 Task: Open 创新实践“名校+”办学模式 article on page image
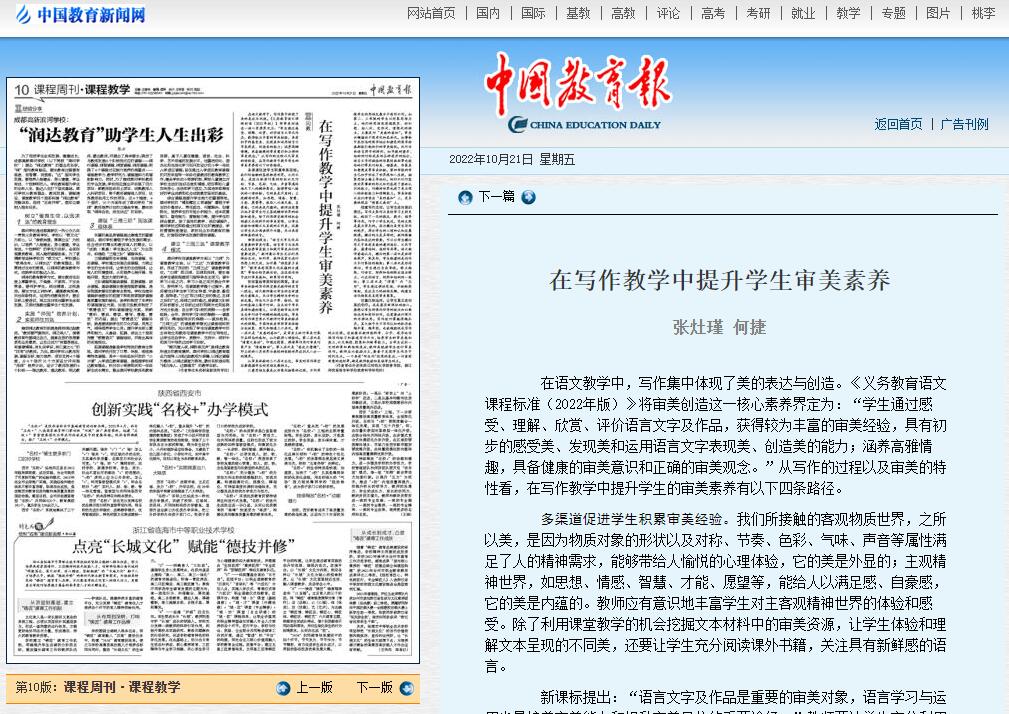coord(180,409)
